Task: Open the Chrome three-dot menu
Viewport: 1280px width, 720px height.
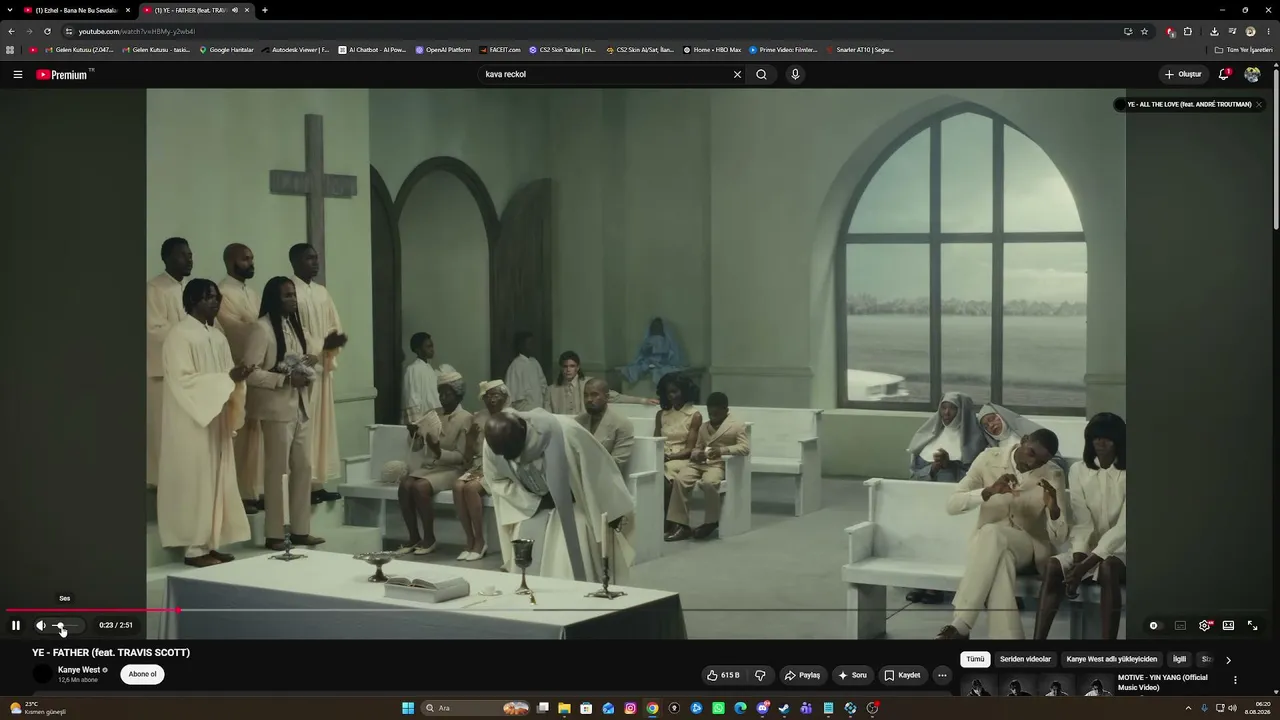Action: pyautogui.click(x=1269, y=31)
